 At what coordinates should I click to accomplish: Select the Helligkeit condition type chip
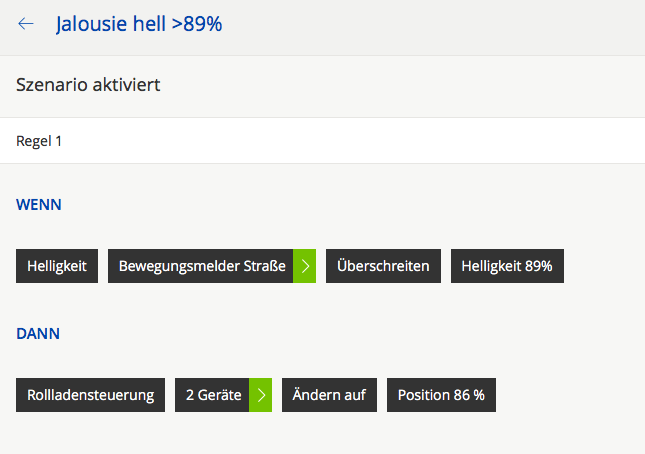[x=57, y=266]
